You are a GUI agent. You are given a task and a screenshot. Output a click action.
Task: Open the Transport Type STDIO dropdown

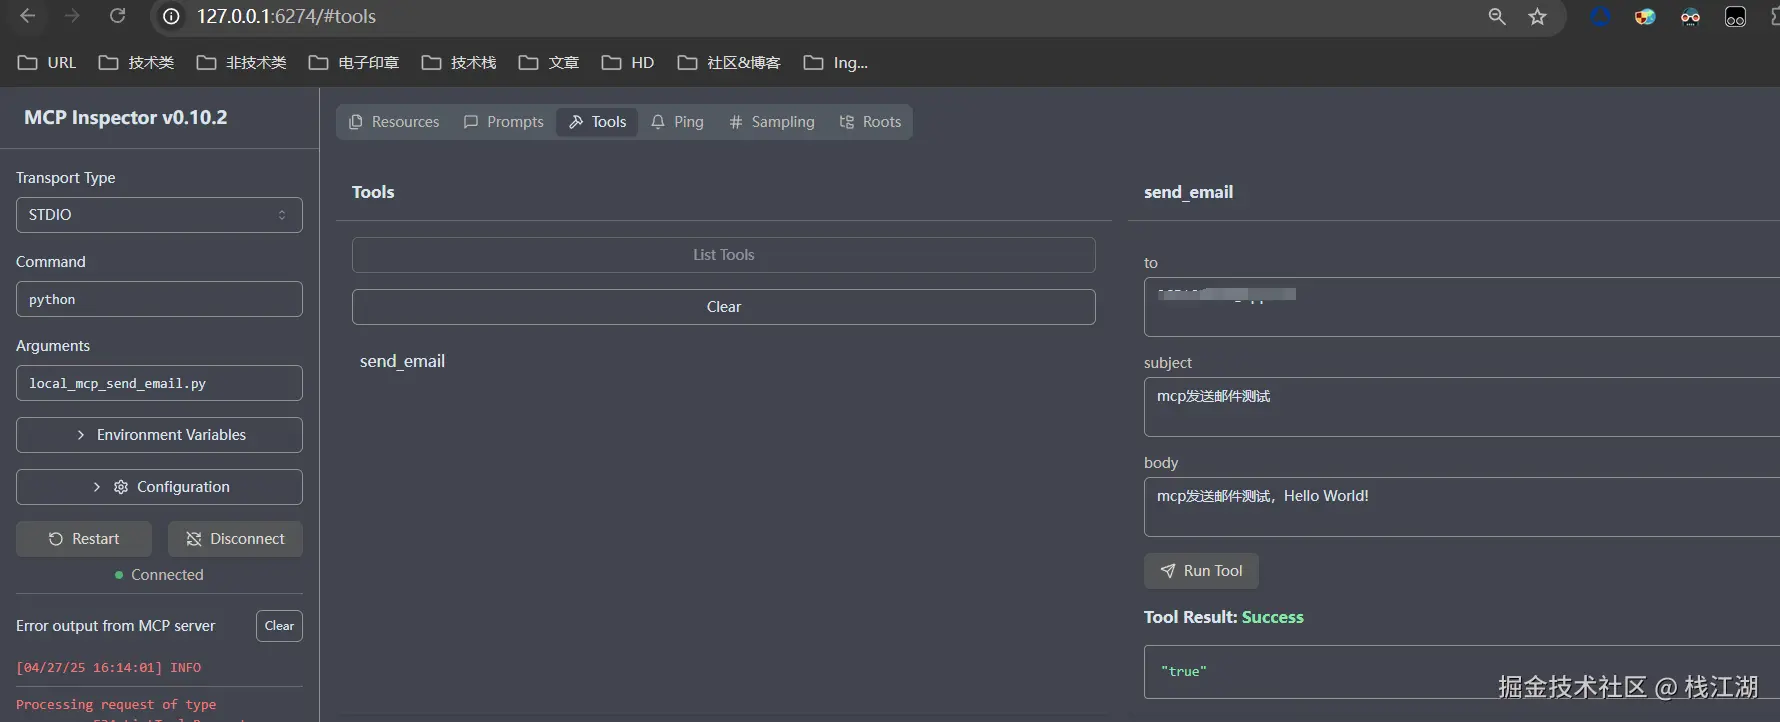(159, 215)
